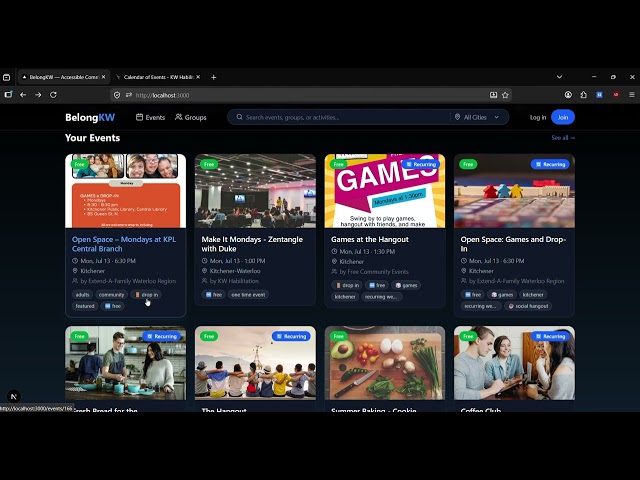This screenshot has width=640, height=480.
Task: Click the Next.js dev tools badge
Action: [x=14, y=396]
